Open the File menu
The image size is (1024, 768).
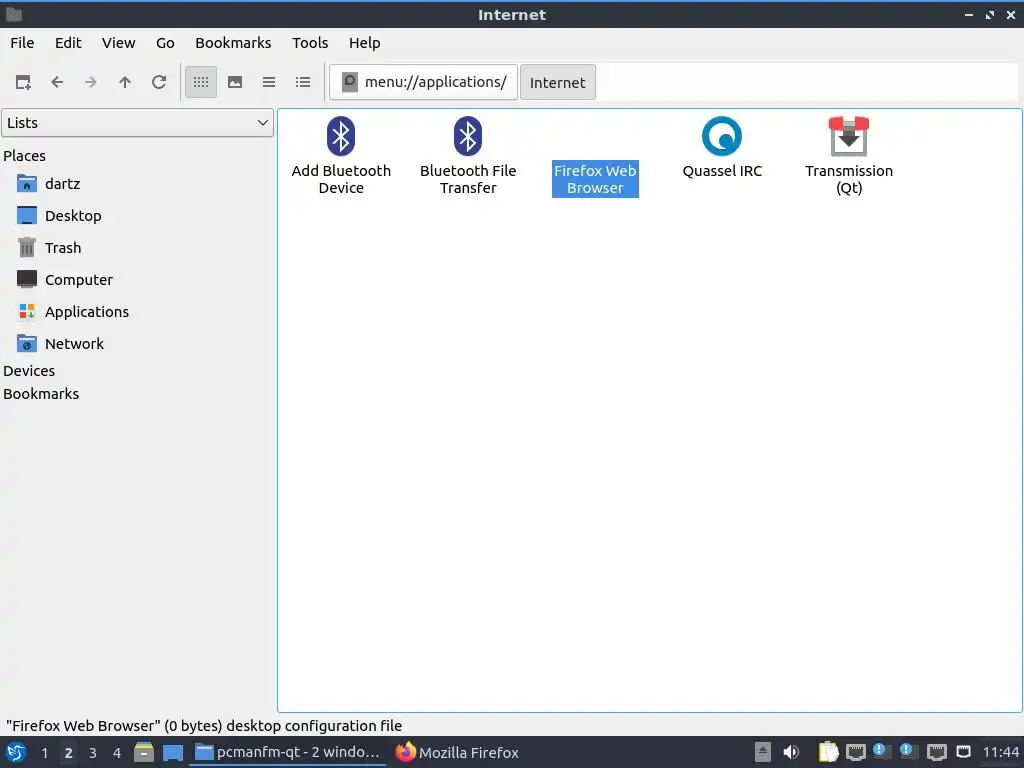pos(22,43)
